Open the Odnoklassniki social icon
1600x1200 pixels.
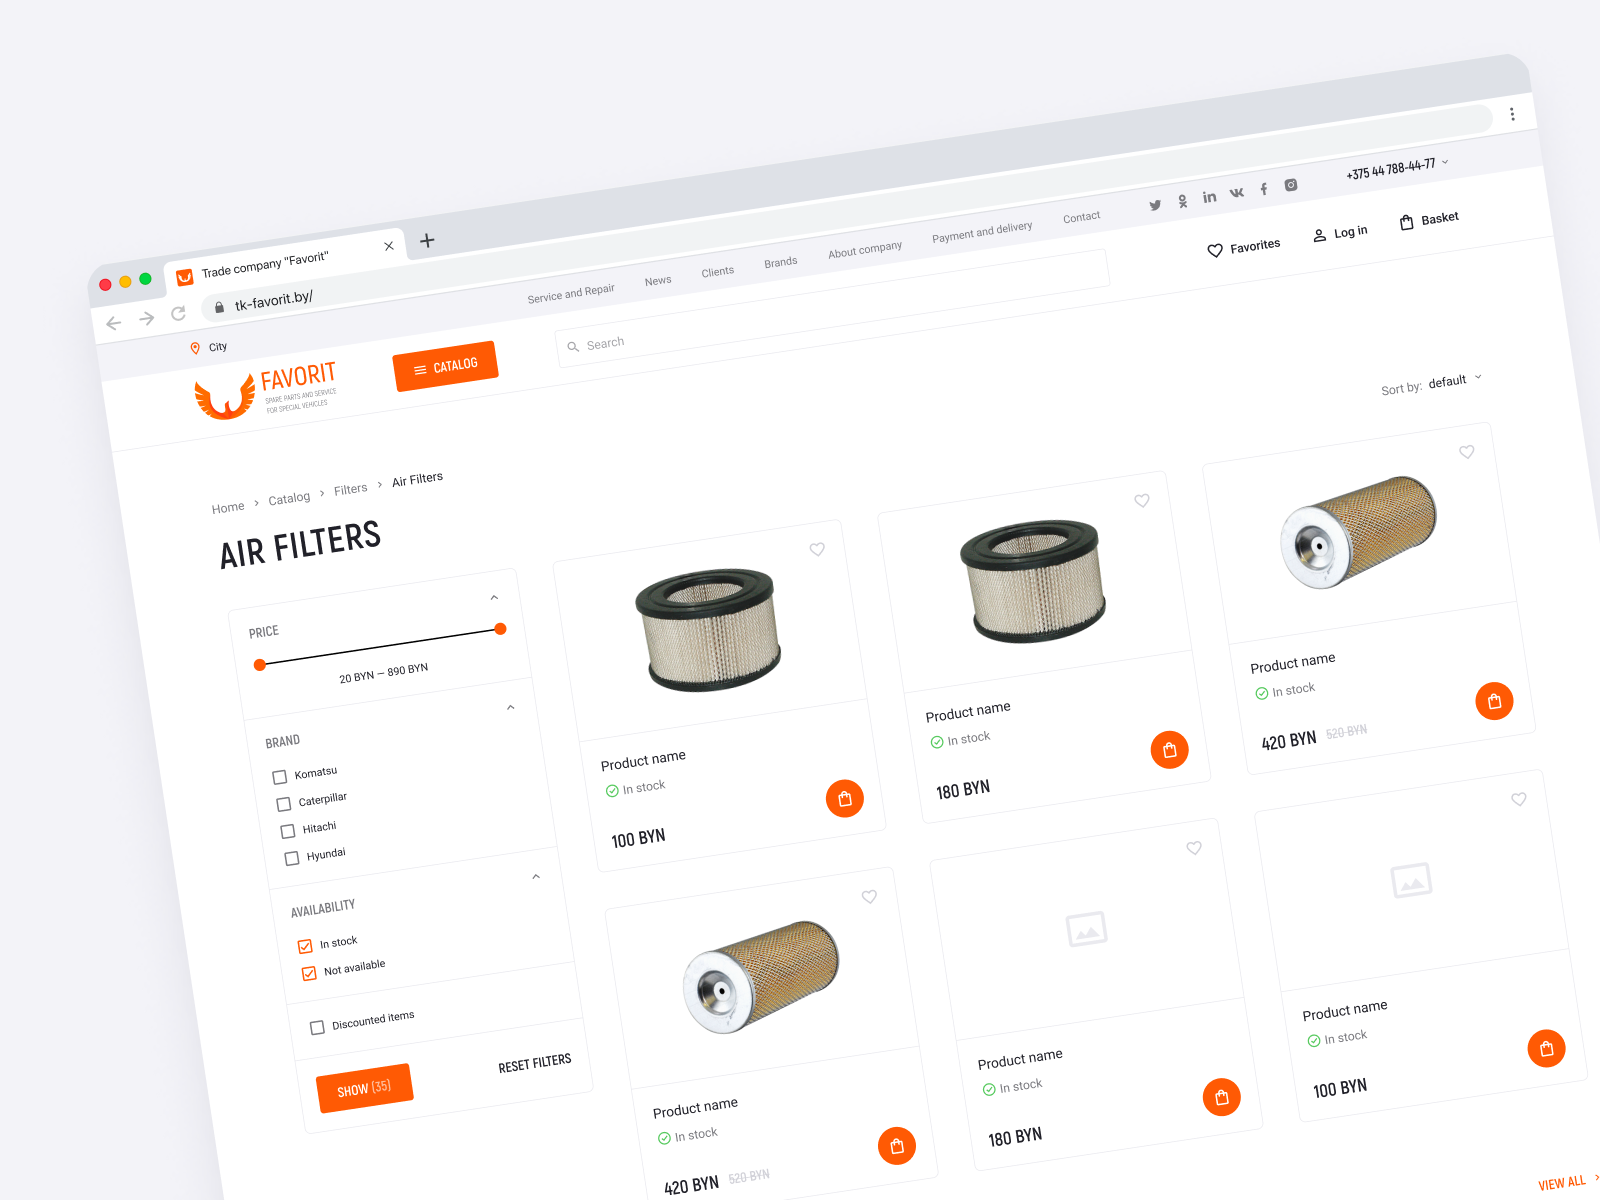pos(1182,201)
